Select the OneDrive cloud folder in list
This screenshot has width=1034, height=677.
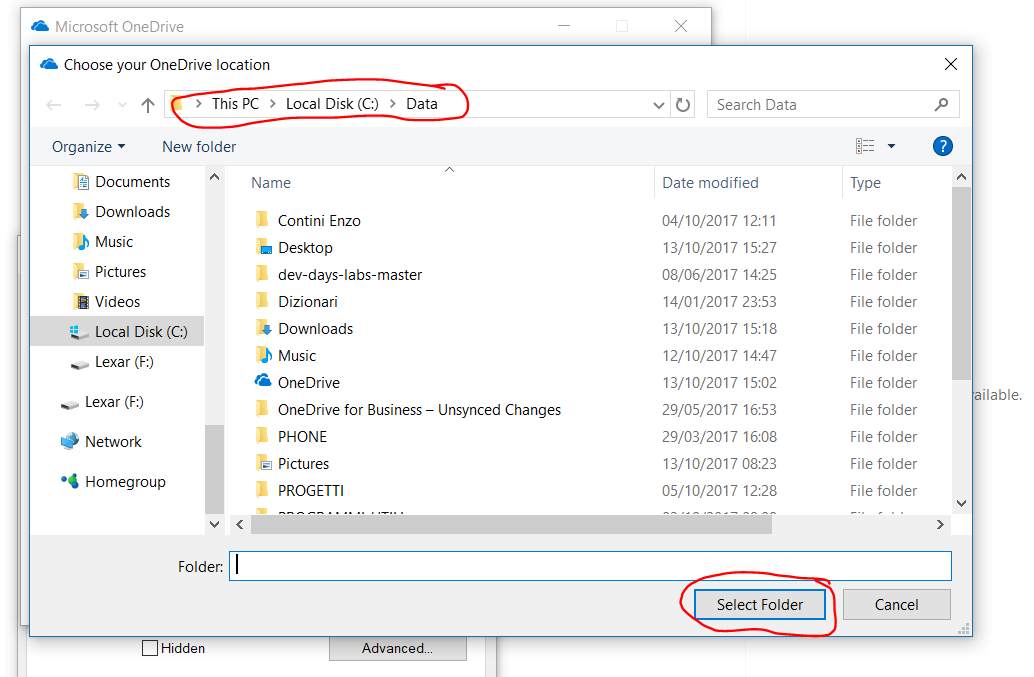coord(308,383)
